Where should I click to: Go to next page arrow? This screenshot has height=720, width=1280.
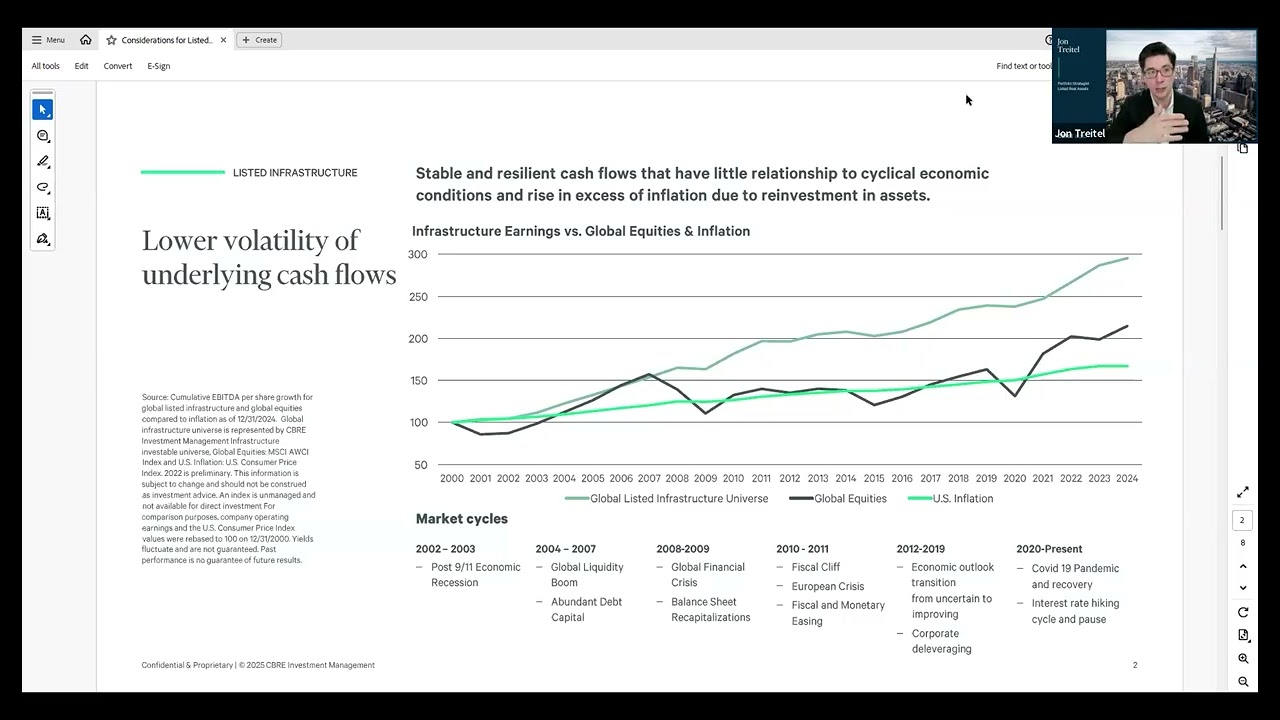(x=1243, y=588)
